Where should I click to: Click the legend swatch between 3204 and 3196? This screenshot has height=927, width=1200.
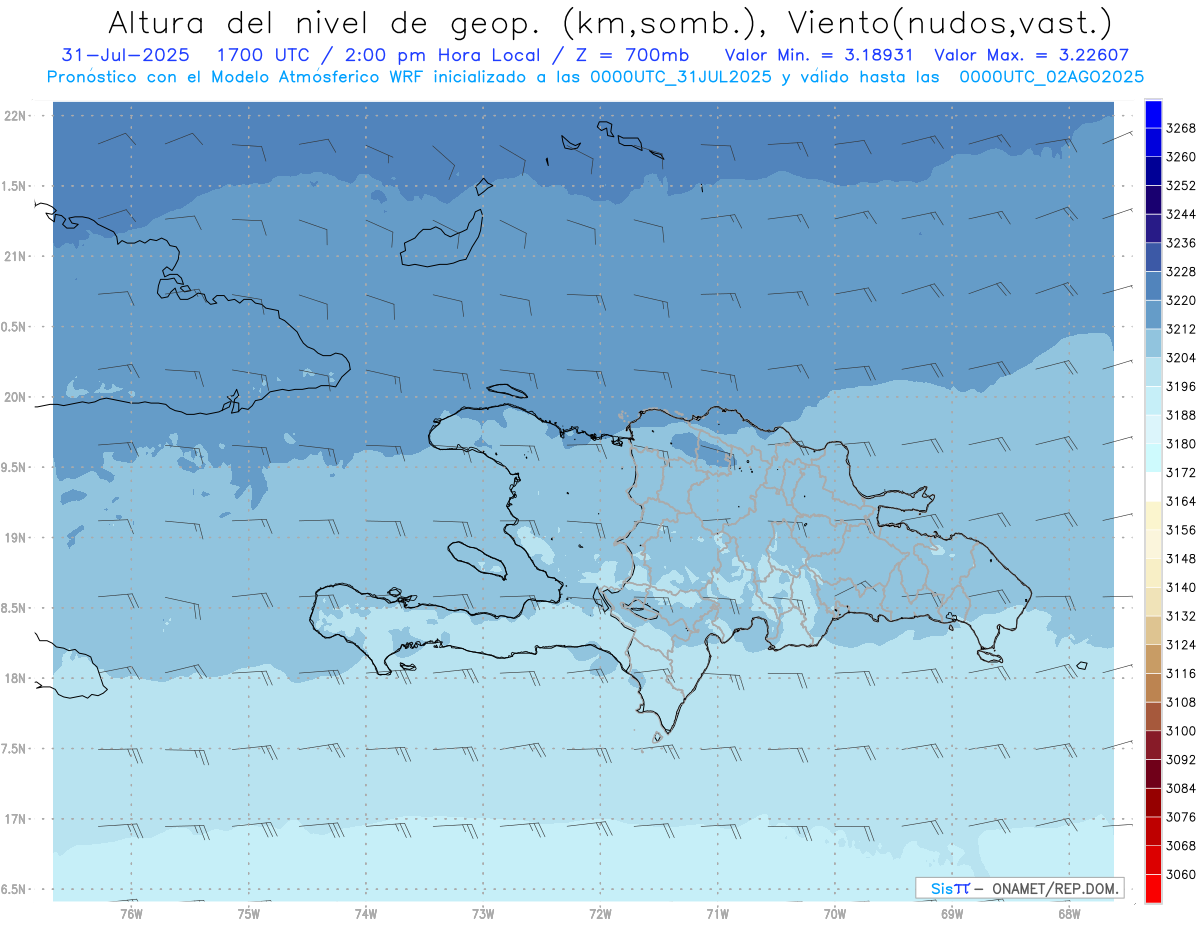[1153, 372]
